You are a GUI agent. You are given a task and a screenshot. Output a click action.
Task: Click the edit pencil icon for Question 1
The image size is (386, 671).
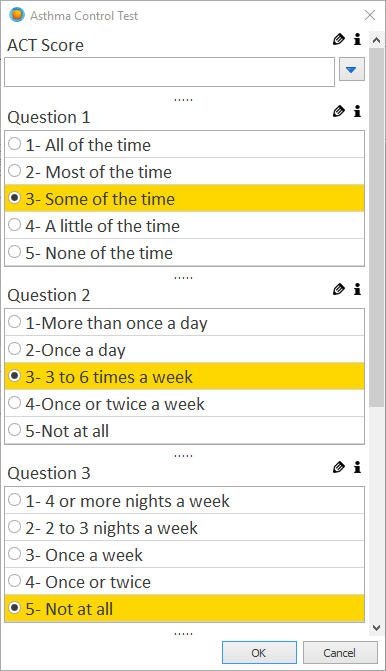(x=338, y=111)
